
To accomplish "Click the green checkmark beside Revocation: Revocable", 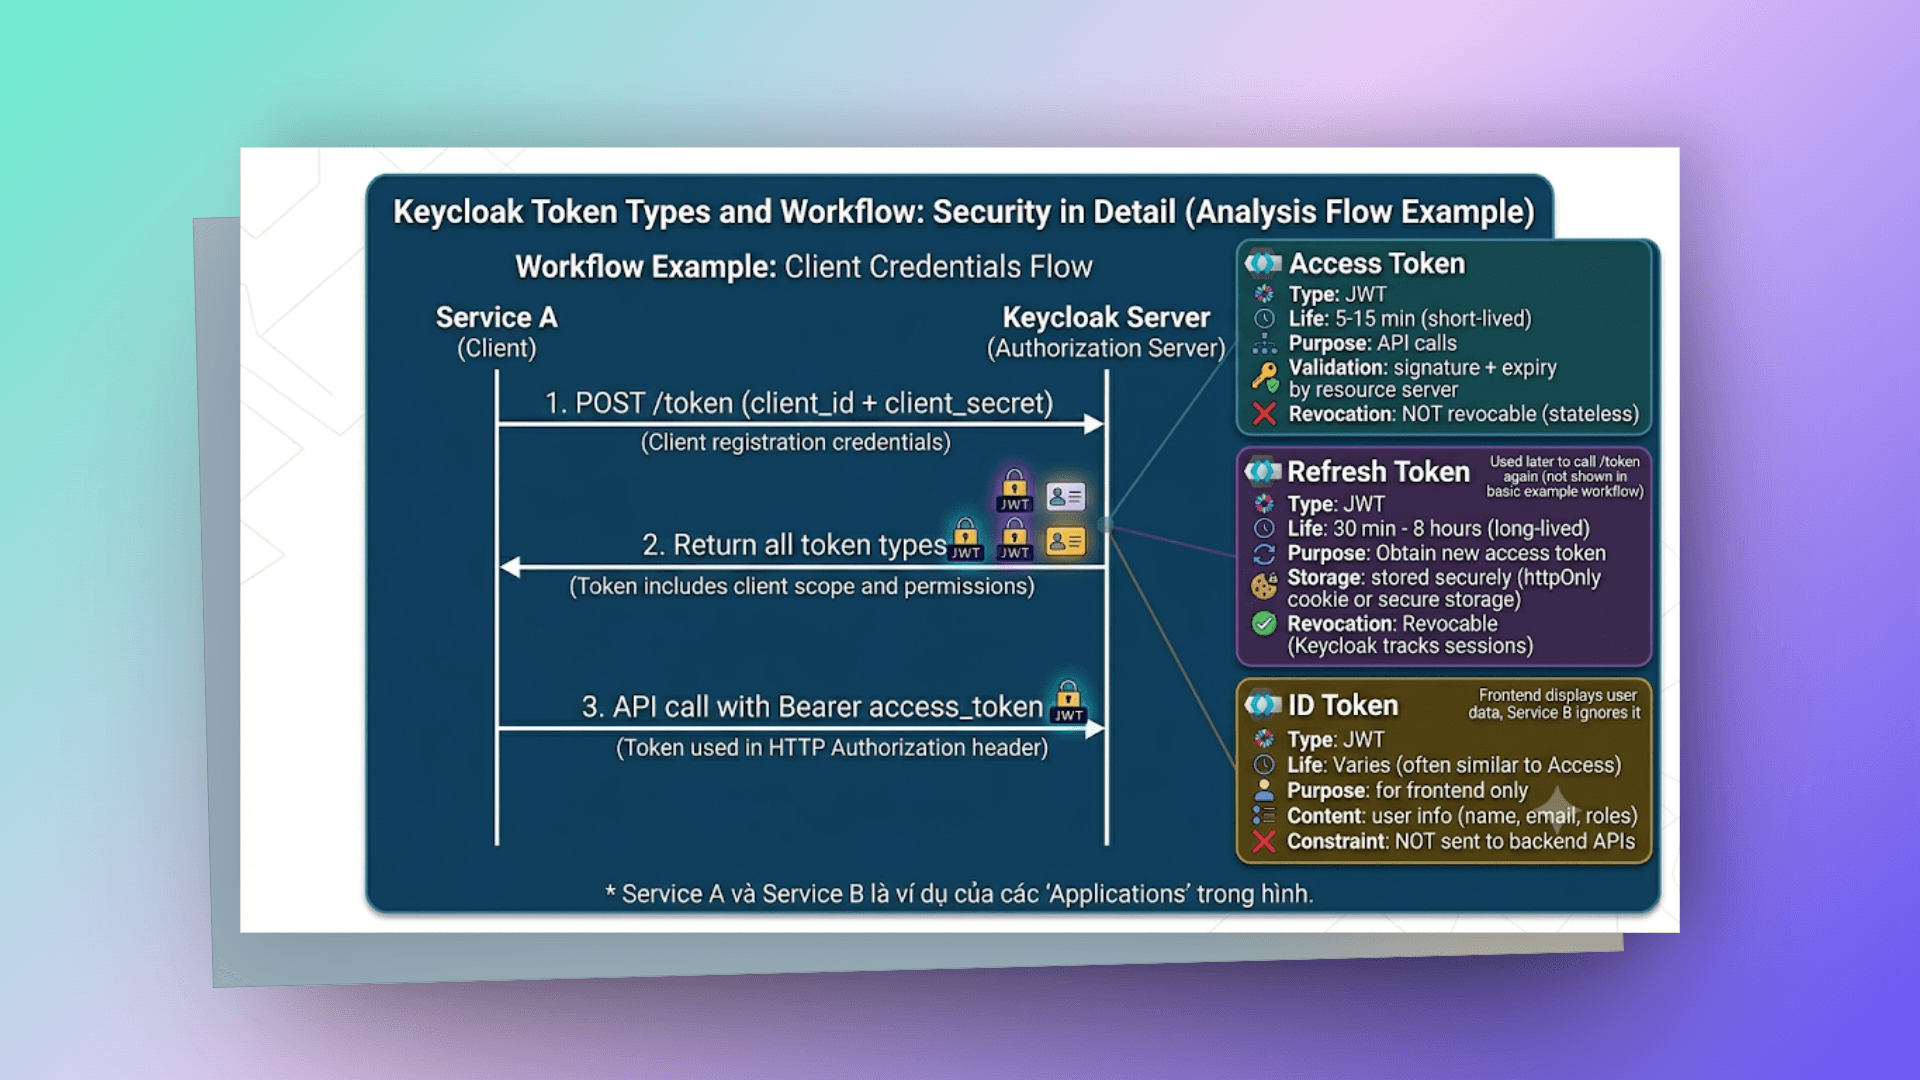I will coord(1264,624).
